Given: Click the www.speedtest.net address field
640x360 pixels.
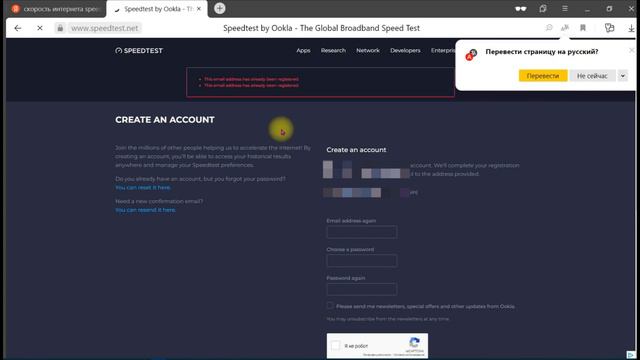Looking at the screenshot, I should tap(105, 28).
